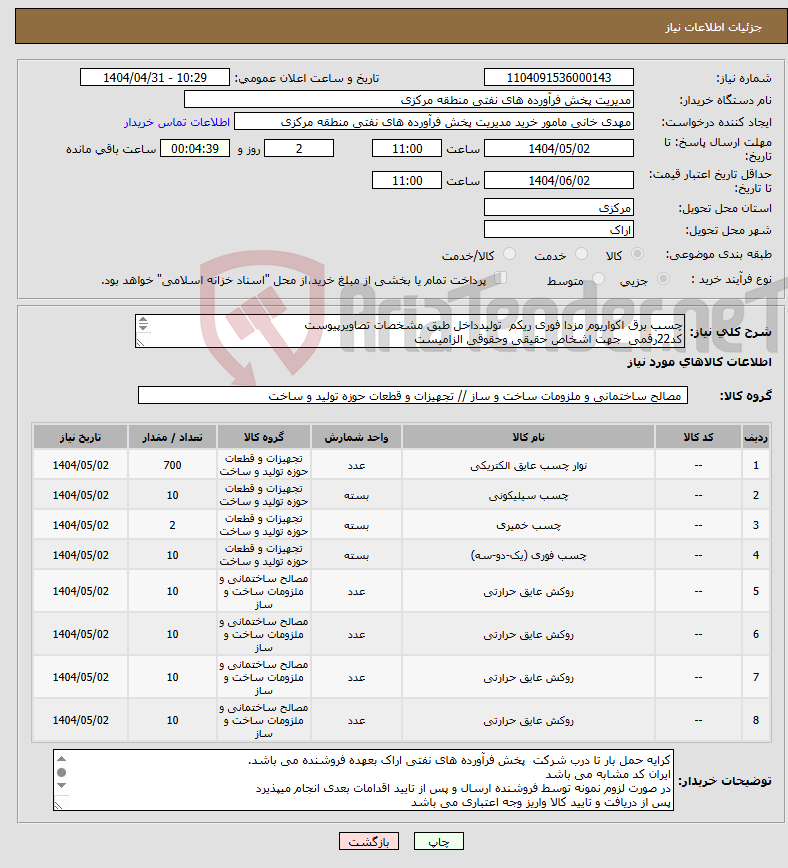Select the کالا radio button

click(x=637, y=254)
